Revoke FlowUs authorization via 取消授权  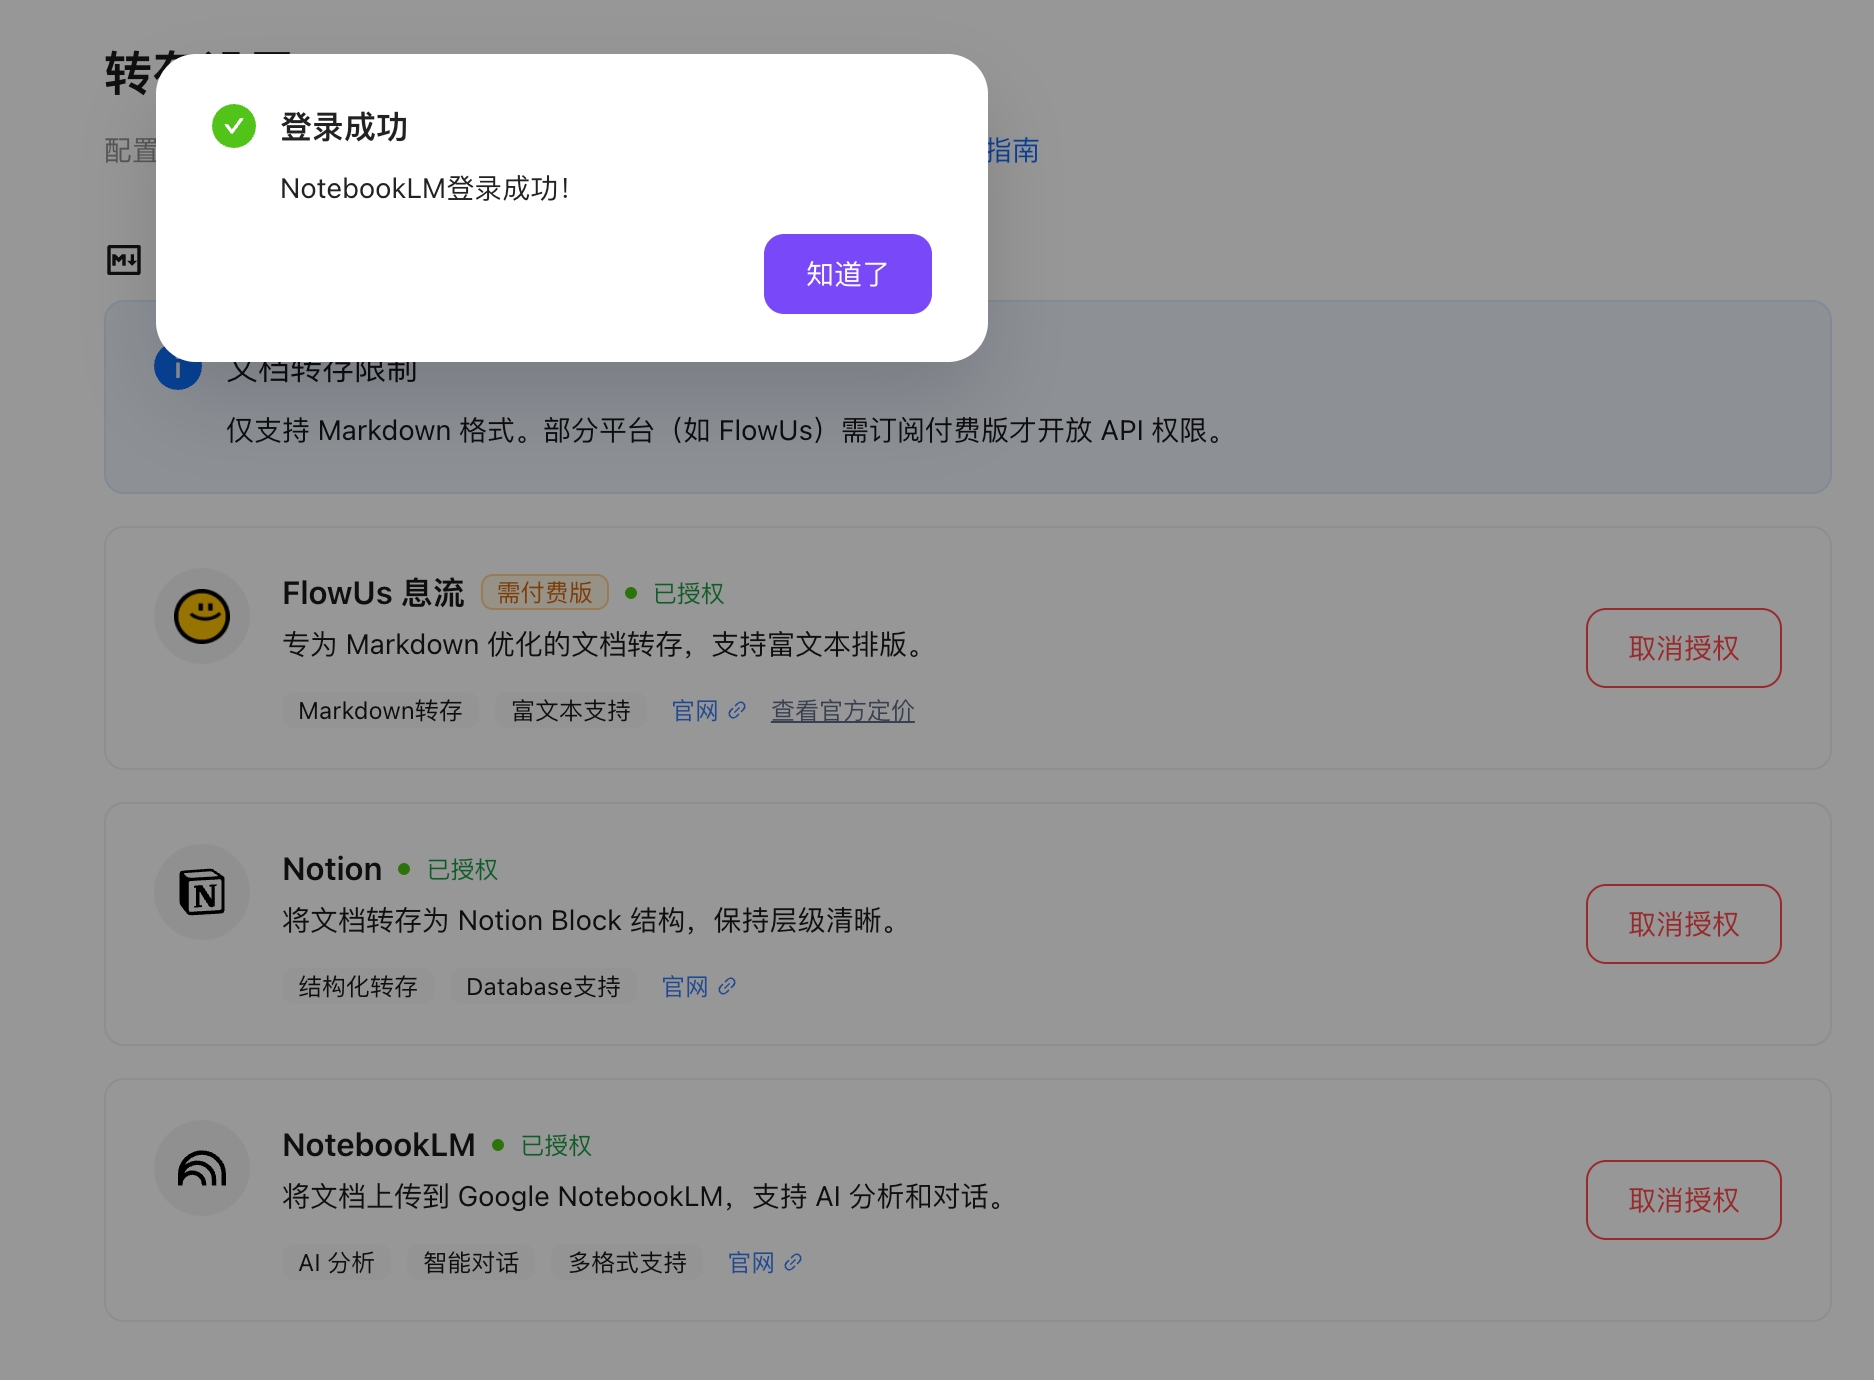click(x=1683, y=648)
